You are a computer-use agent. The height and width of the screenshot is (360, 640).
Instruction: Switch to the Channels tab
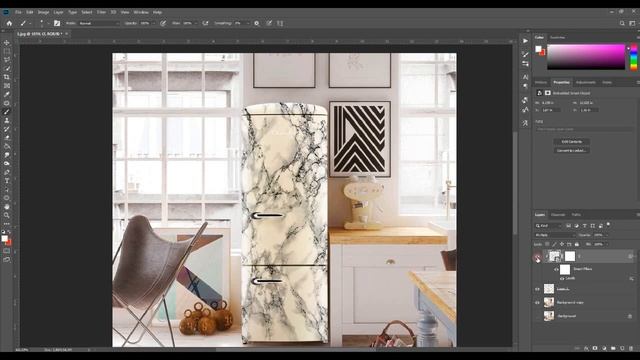[x=558, y=215]
